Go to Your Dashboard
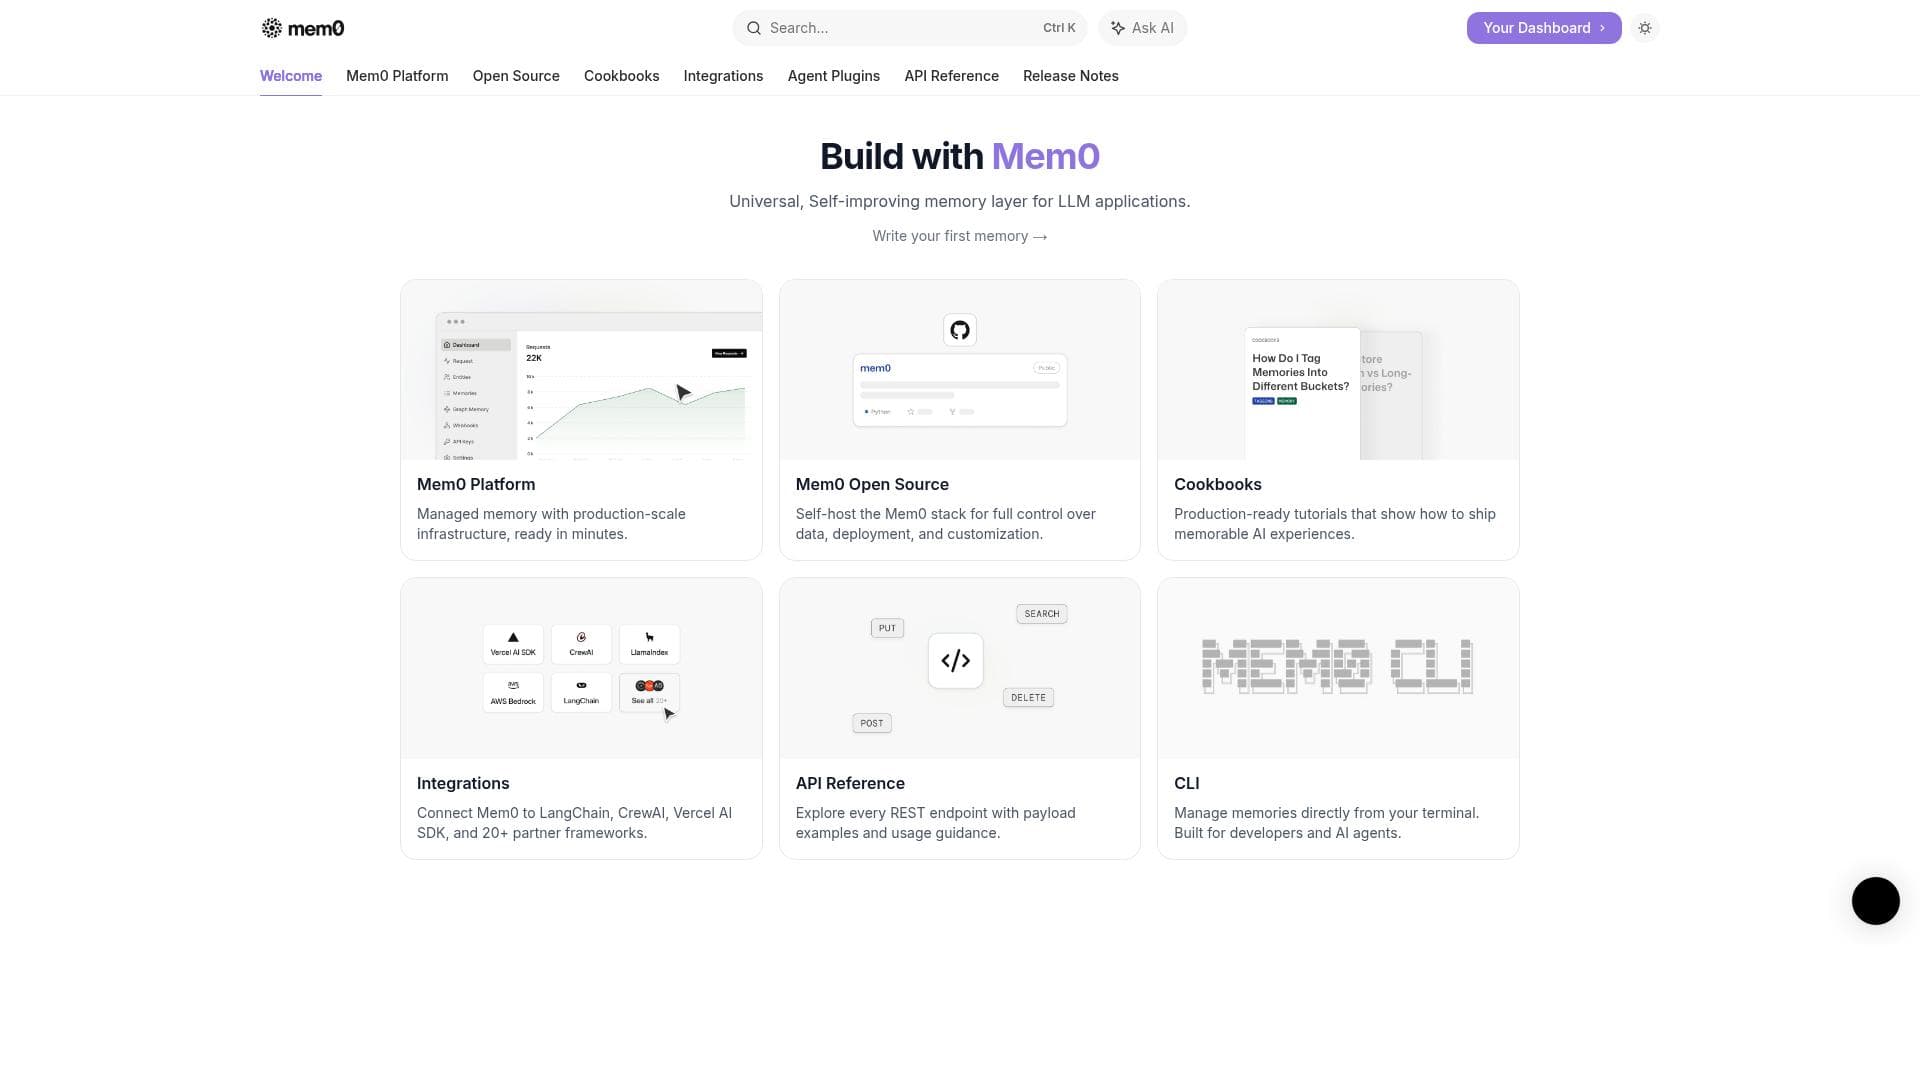Image resolution: width=1920 pixels, height=1080 pixels. pyautogui.click(x=1544, y=28)
